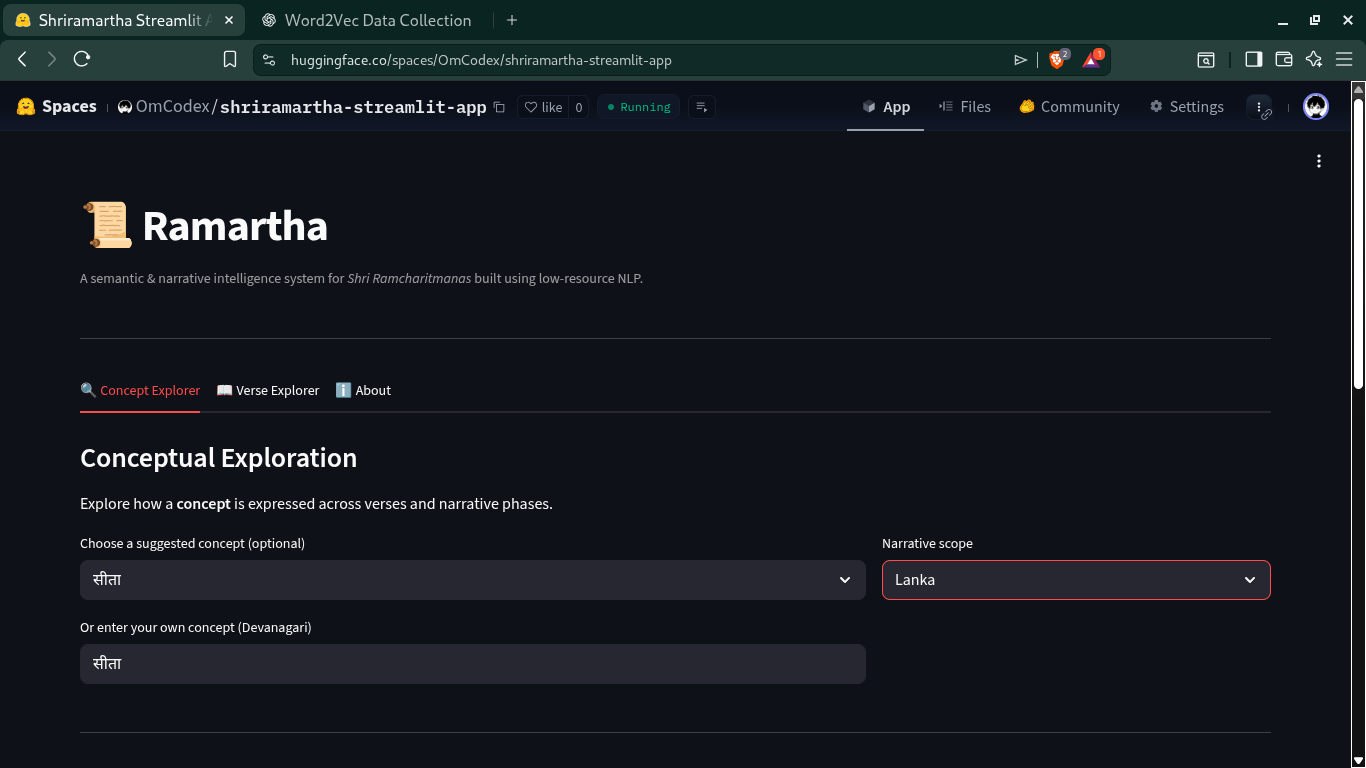Screen dimensions: 1366x768
Task: Click the like count 0
Action: pos(579,107)
